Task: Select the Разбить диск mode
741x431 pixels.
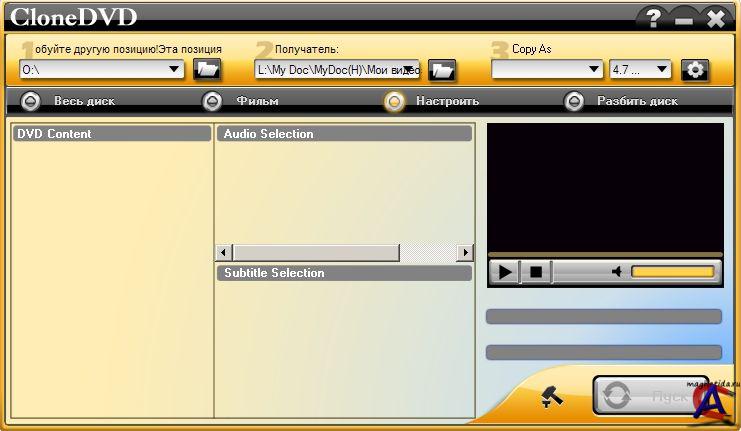Action: coord(574,100)
